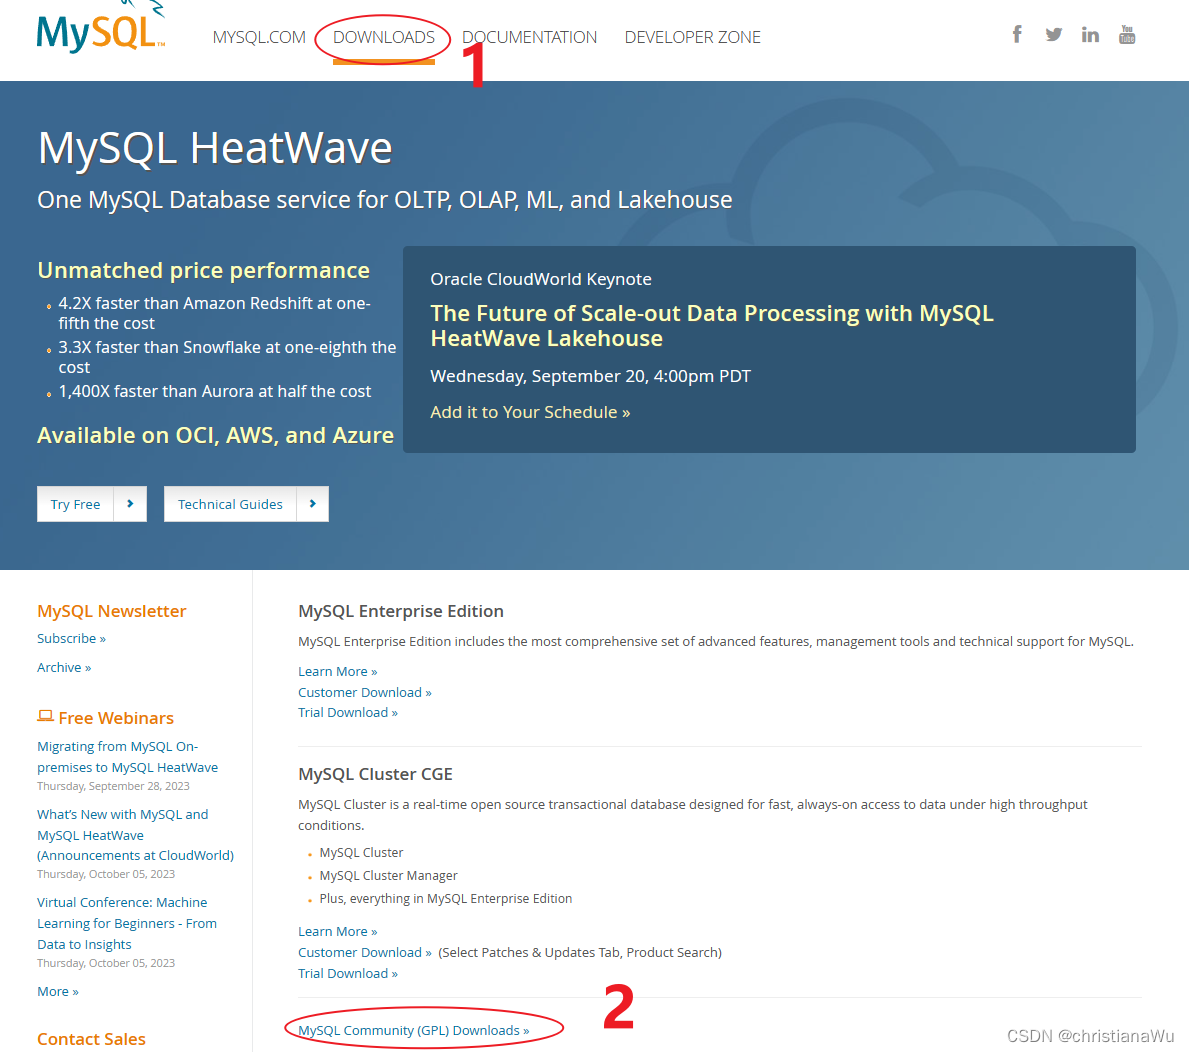Select the DOWNLOADS navigation tab
This screenshot has width=1189, height=1052.
pyautogui.click(x=384, y=37)
